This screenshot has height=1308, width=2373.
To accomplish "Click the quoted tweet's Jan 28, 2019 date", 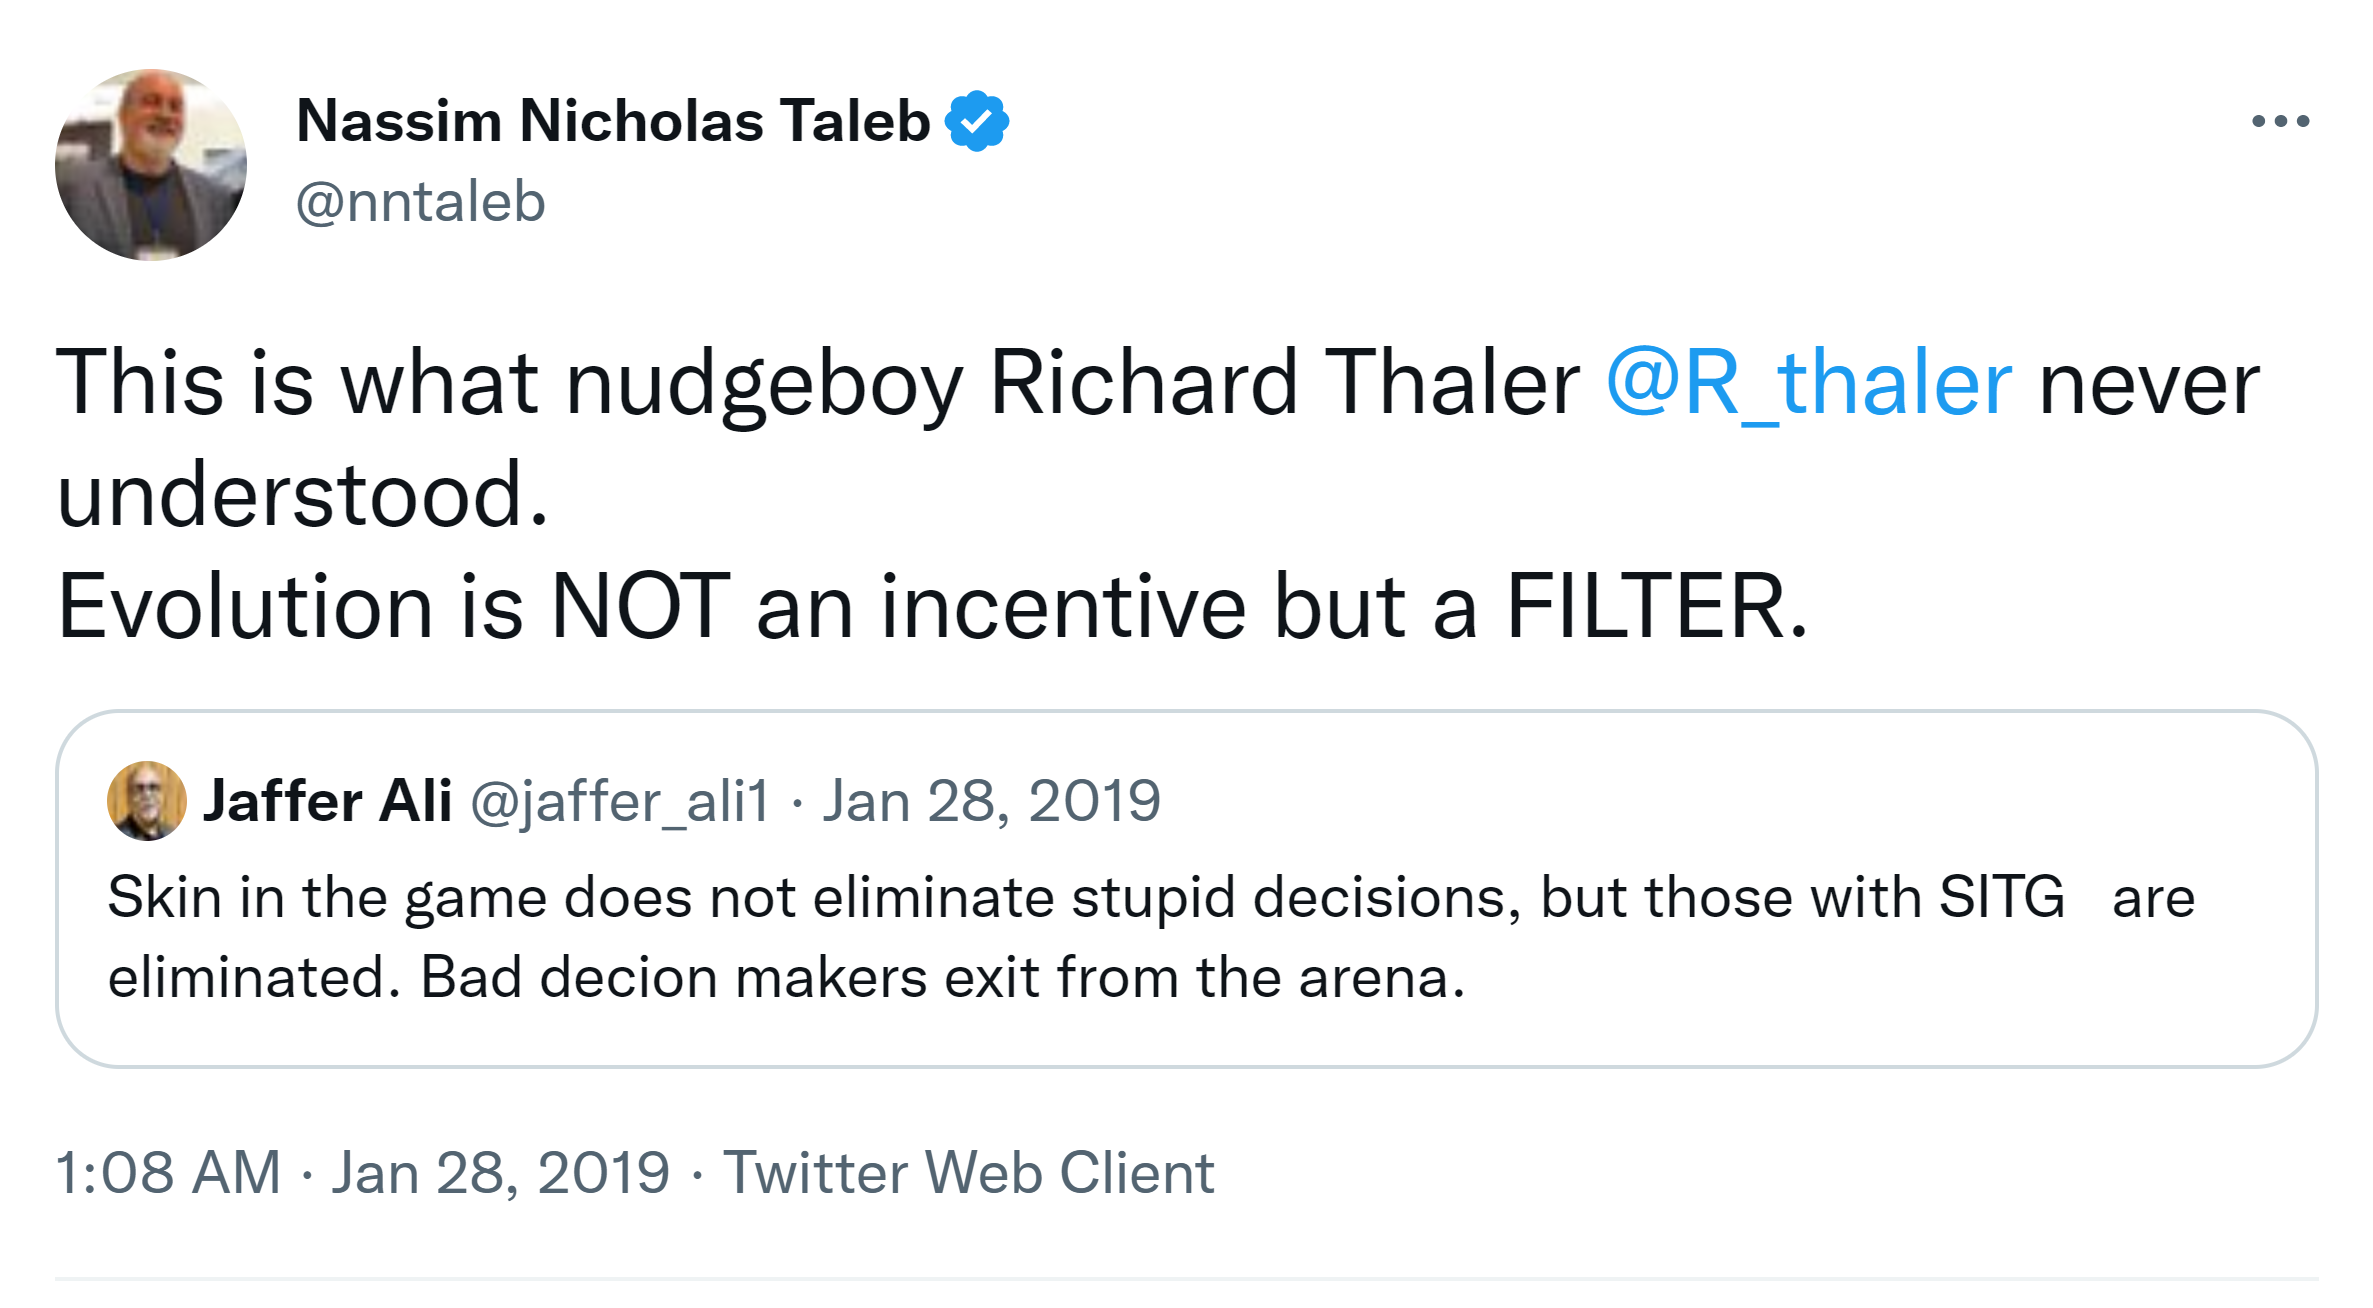I will [x=991, y=801].
